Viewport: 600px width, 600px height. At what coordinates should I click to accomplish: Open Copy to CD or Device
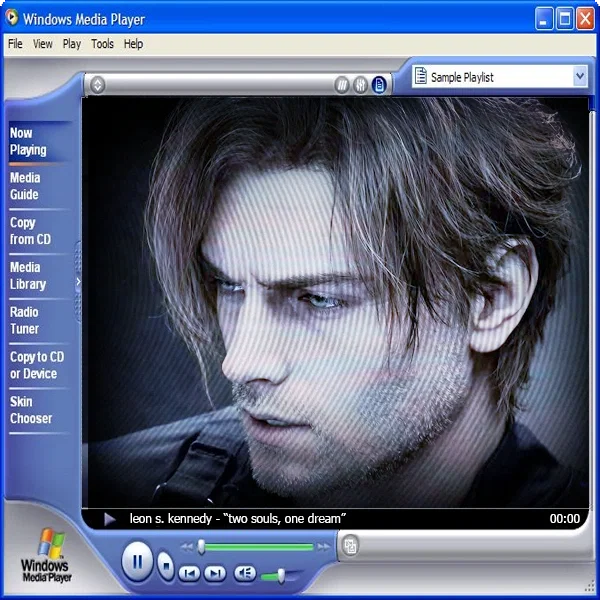[37, 365]
